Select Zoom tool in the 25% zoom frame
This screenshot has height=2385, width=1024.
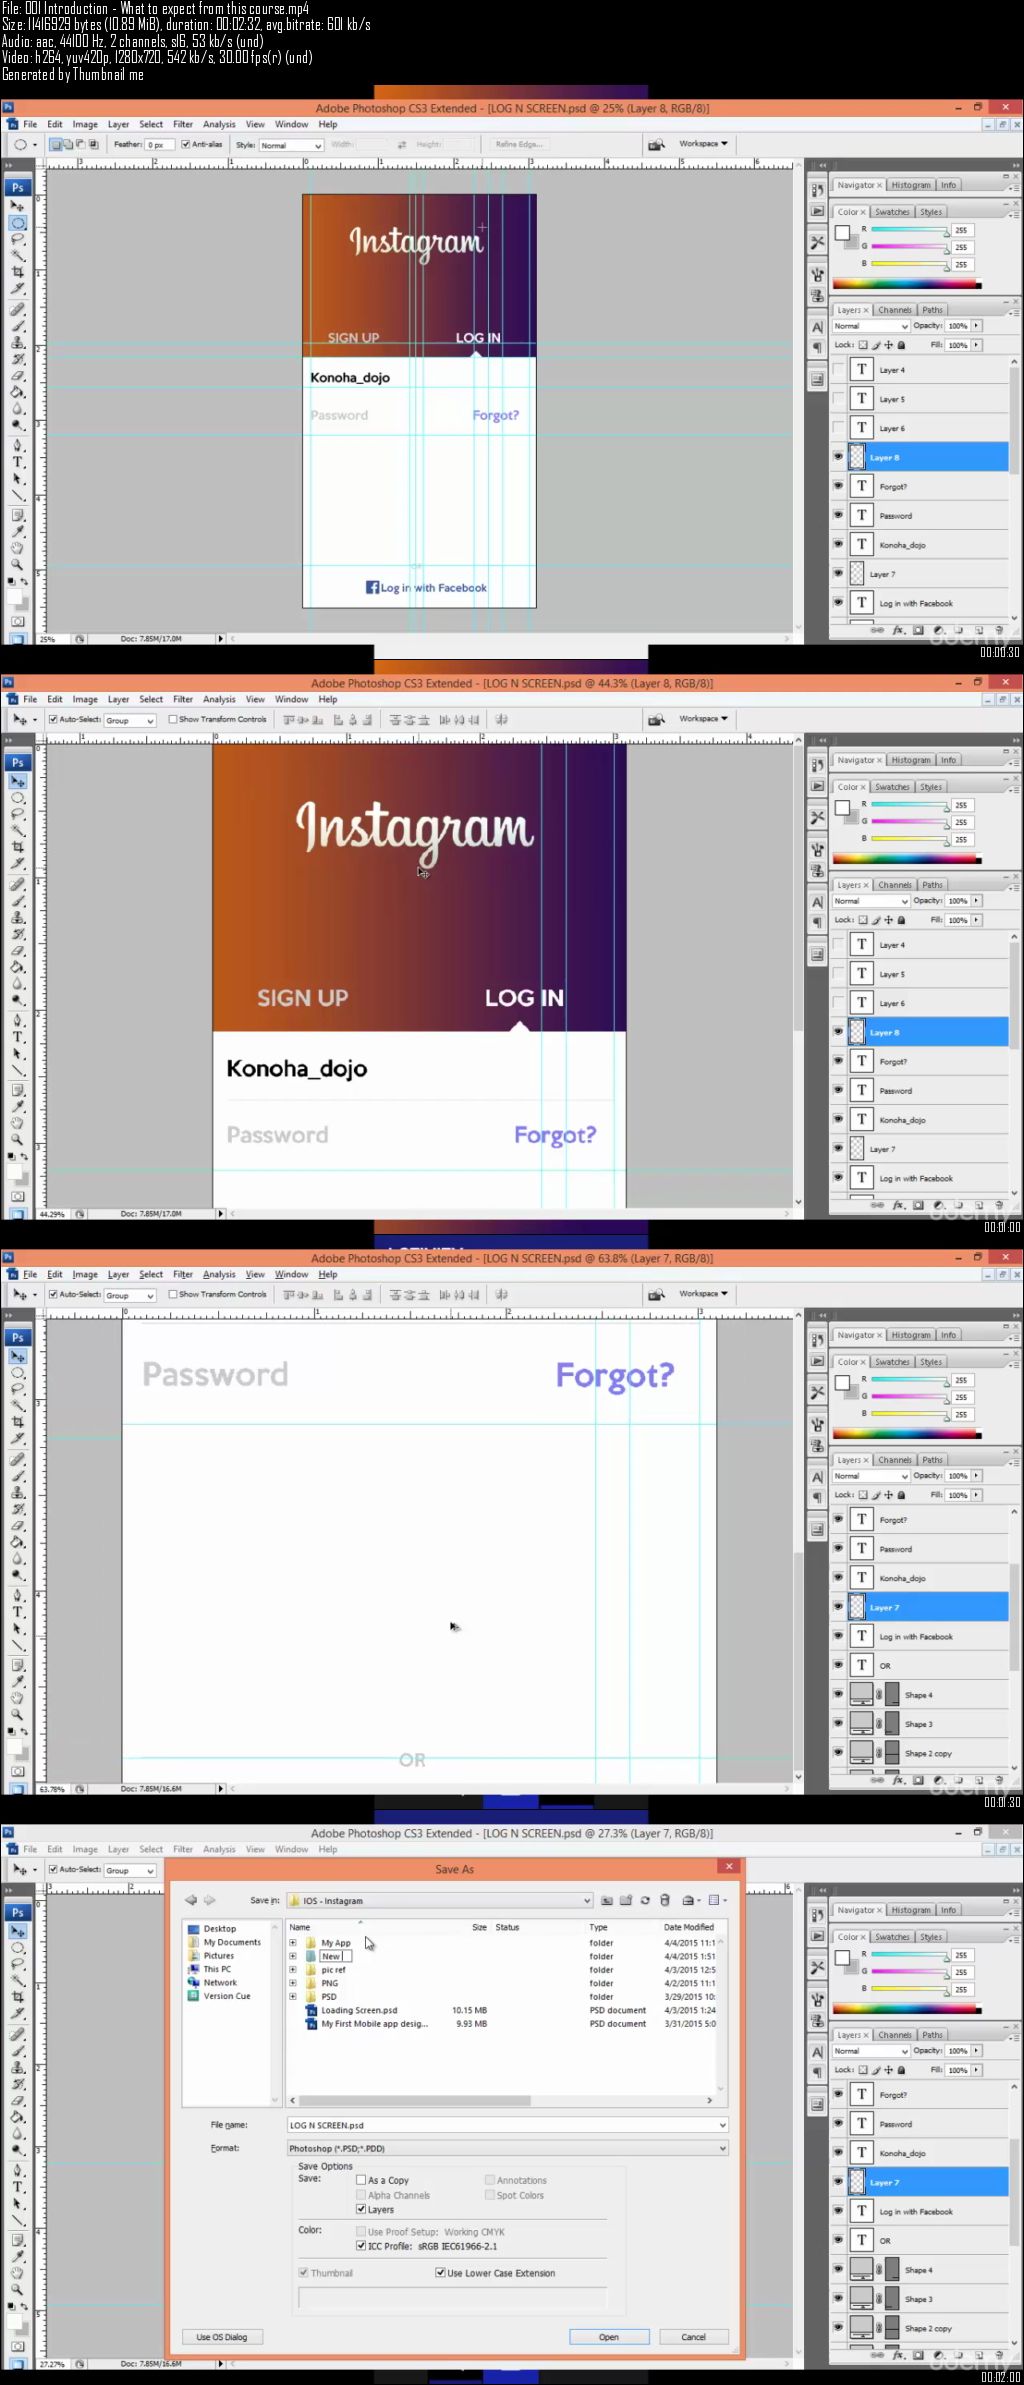click(17, 565)
